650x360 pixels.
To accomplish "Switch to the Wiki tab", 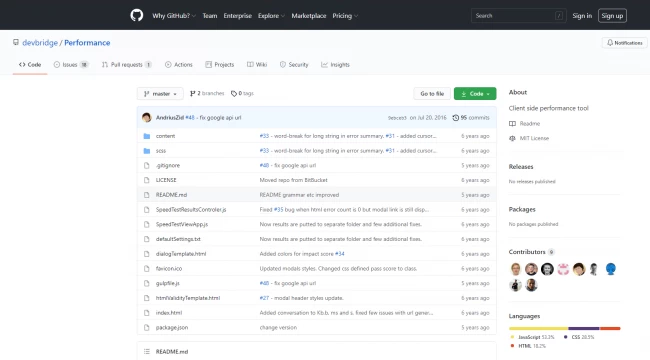I will pos(257,65).
